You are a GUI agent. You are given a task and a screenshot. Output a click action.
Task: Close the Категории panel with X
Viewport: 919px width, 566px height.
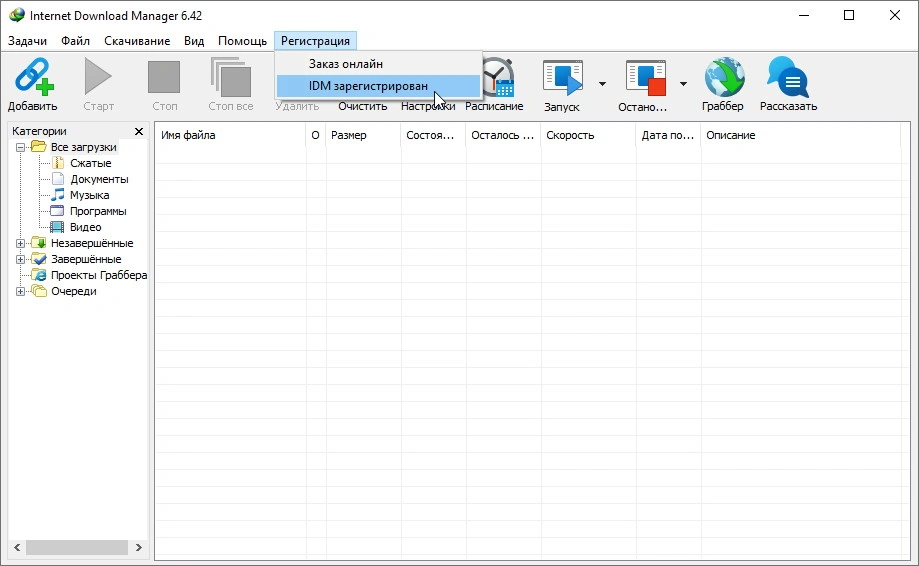pyautogui.click(x=139, y=131)
